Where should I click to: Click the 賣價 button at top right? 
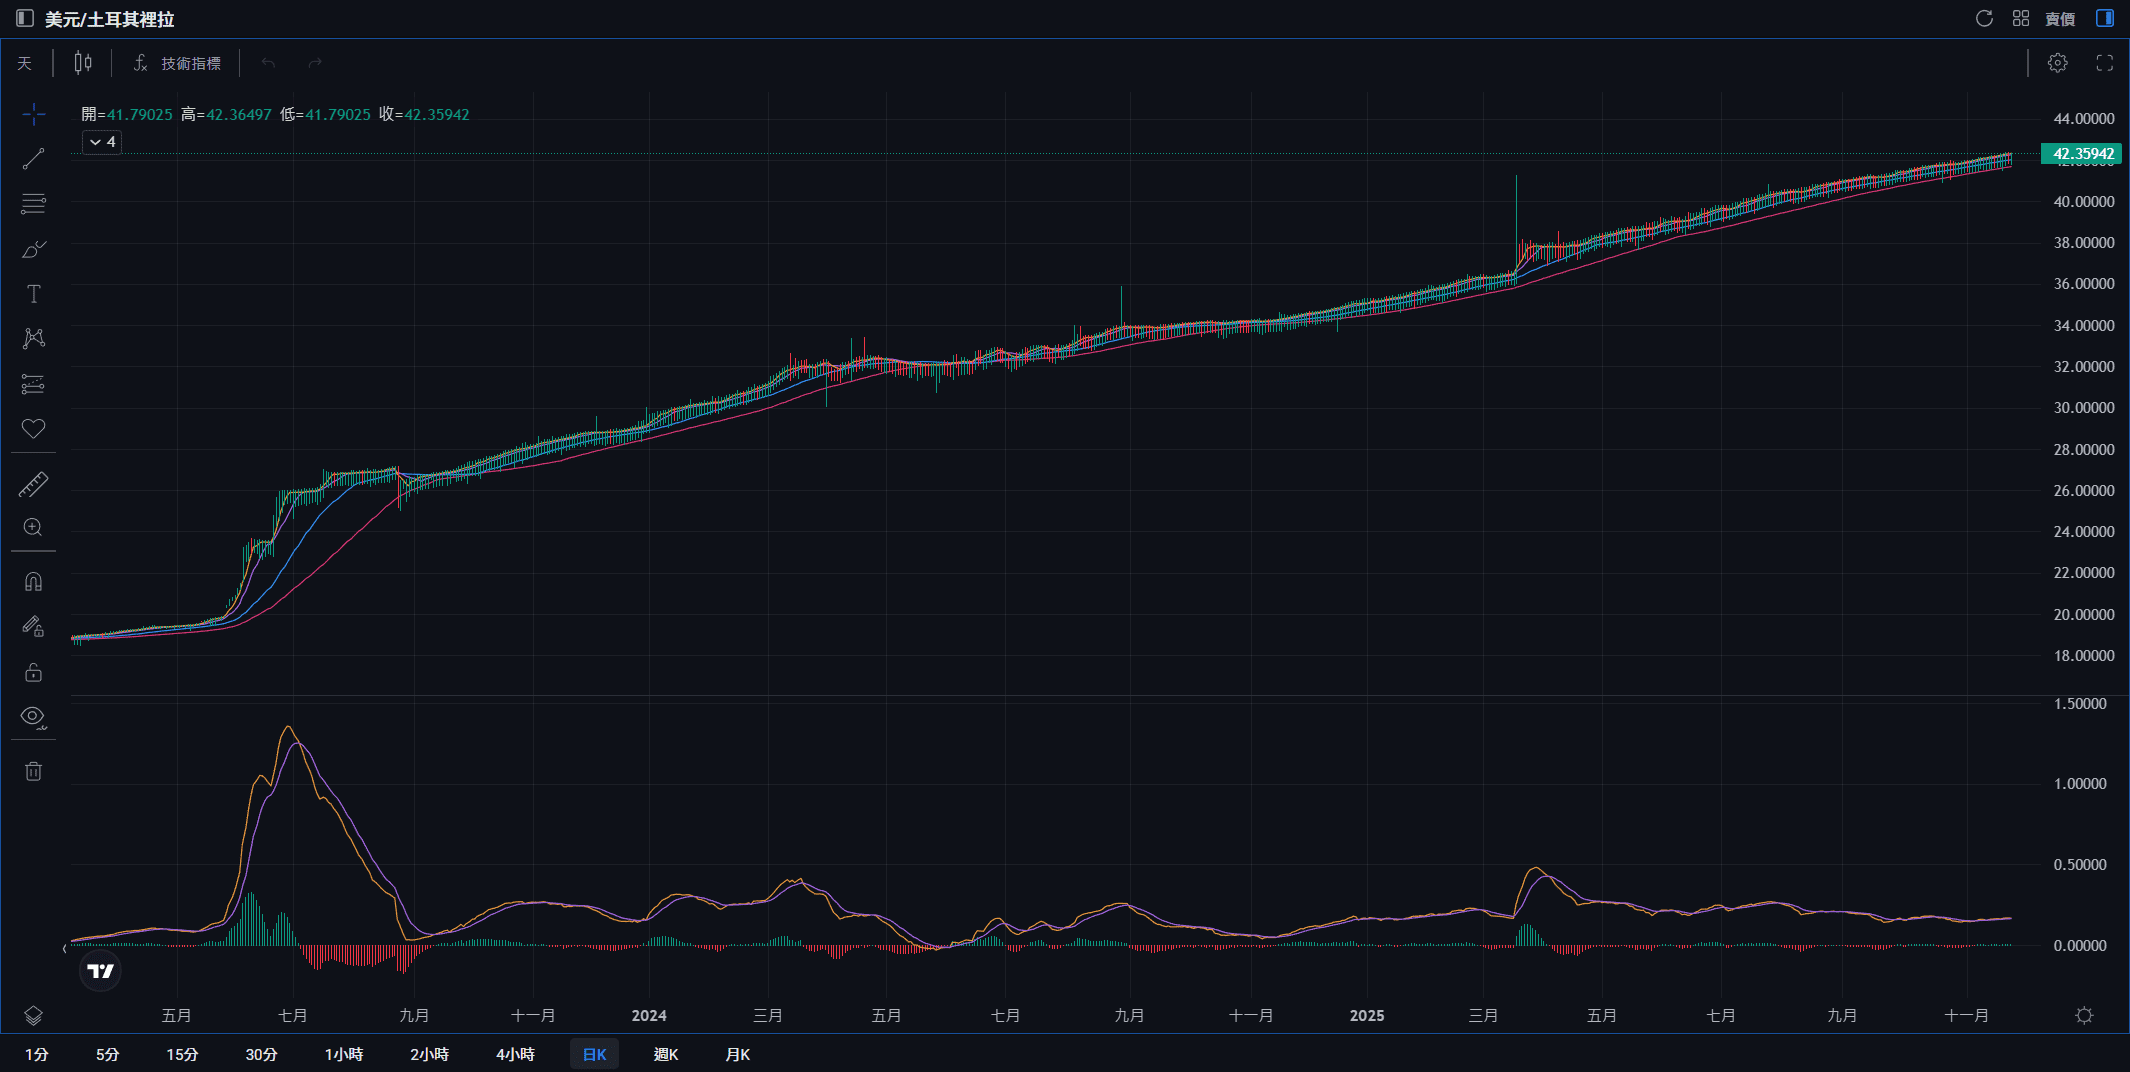pyautogui.click(x=2060, y=19)
